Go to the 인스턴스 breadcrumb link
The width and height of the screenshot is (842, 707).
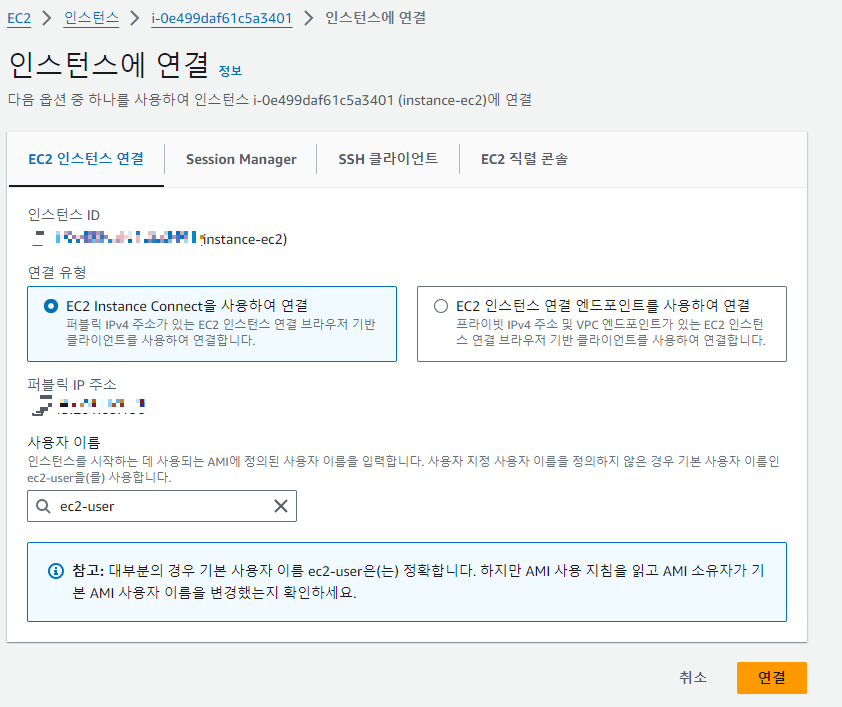point(91,18)
